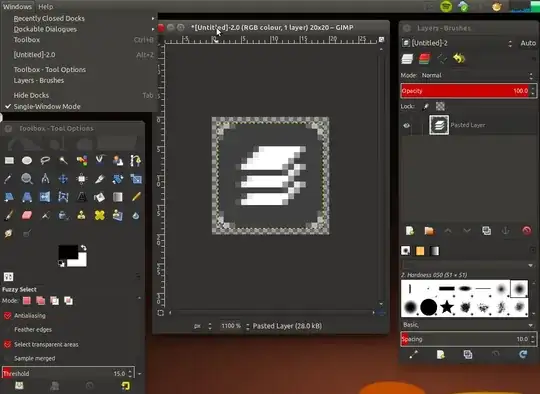Select the Ellipse Select tool

tap(27, 160)
